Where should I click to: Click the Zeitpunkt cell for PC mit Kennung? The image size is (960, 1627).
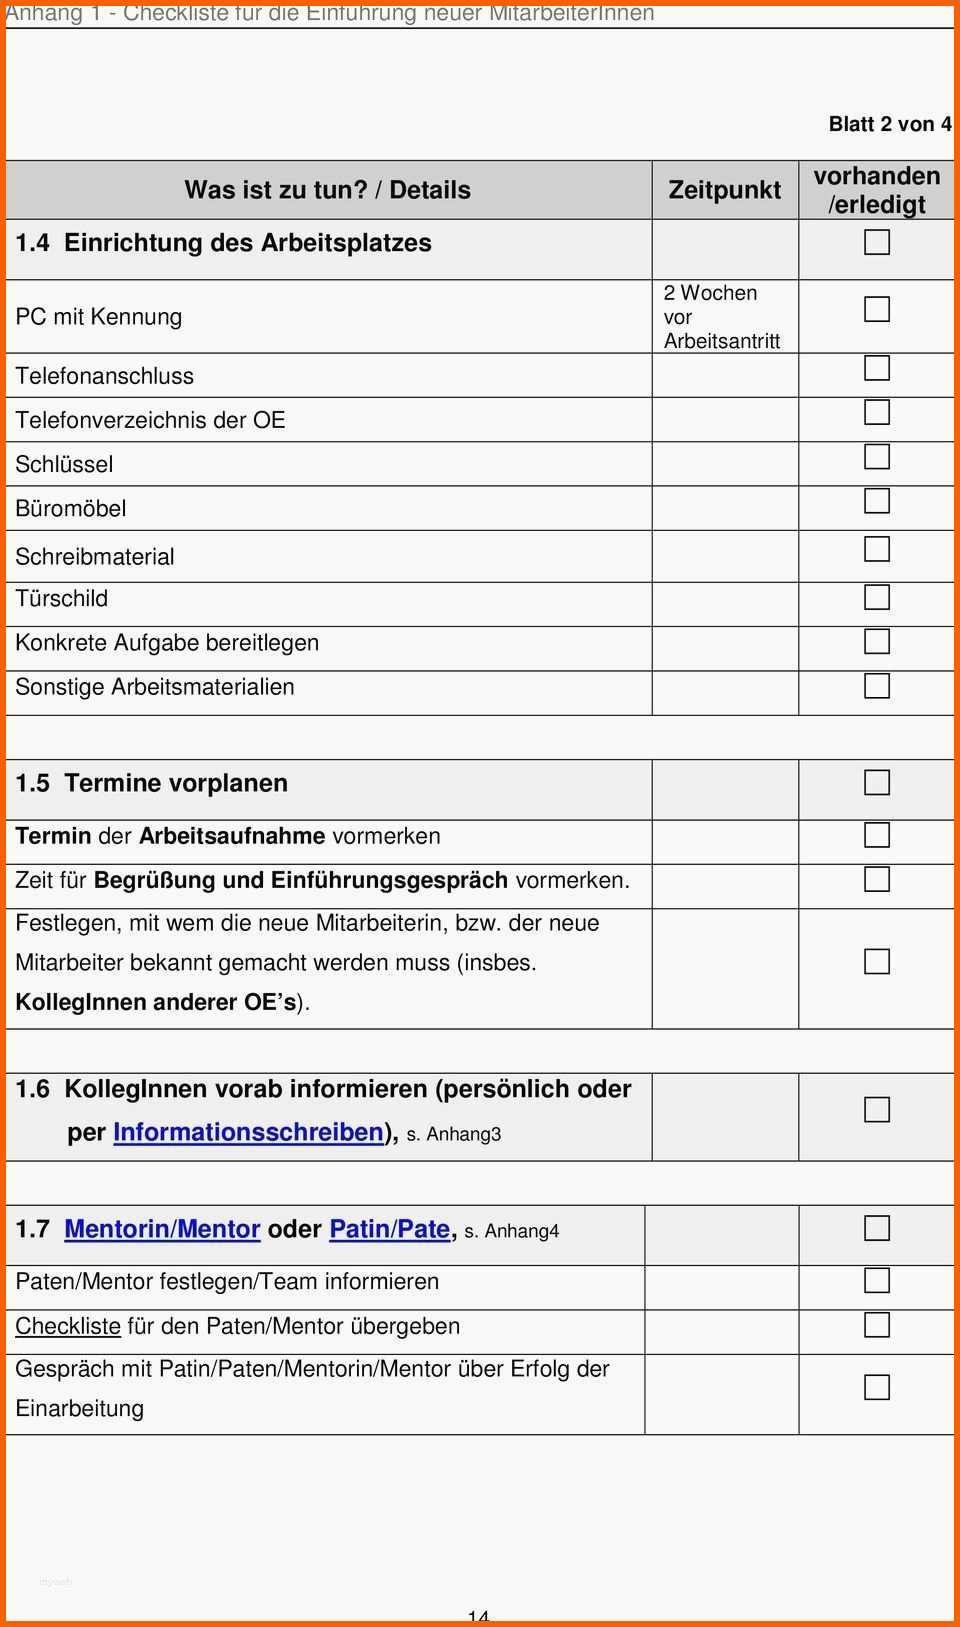point(724,317)
